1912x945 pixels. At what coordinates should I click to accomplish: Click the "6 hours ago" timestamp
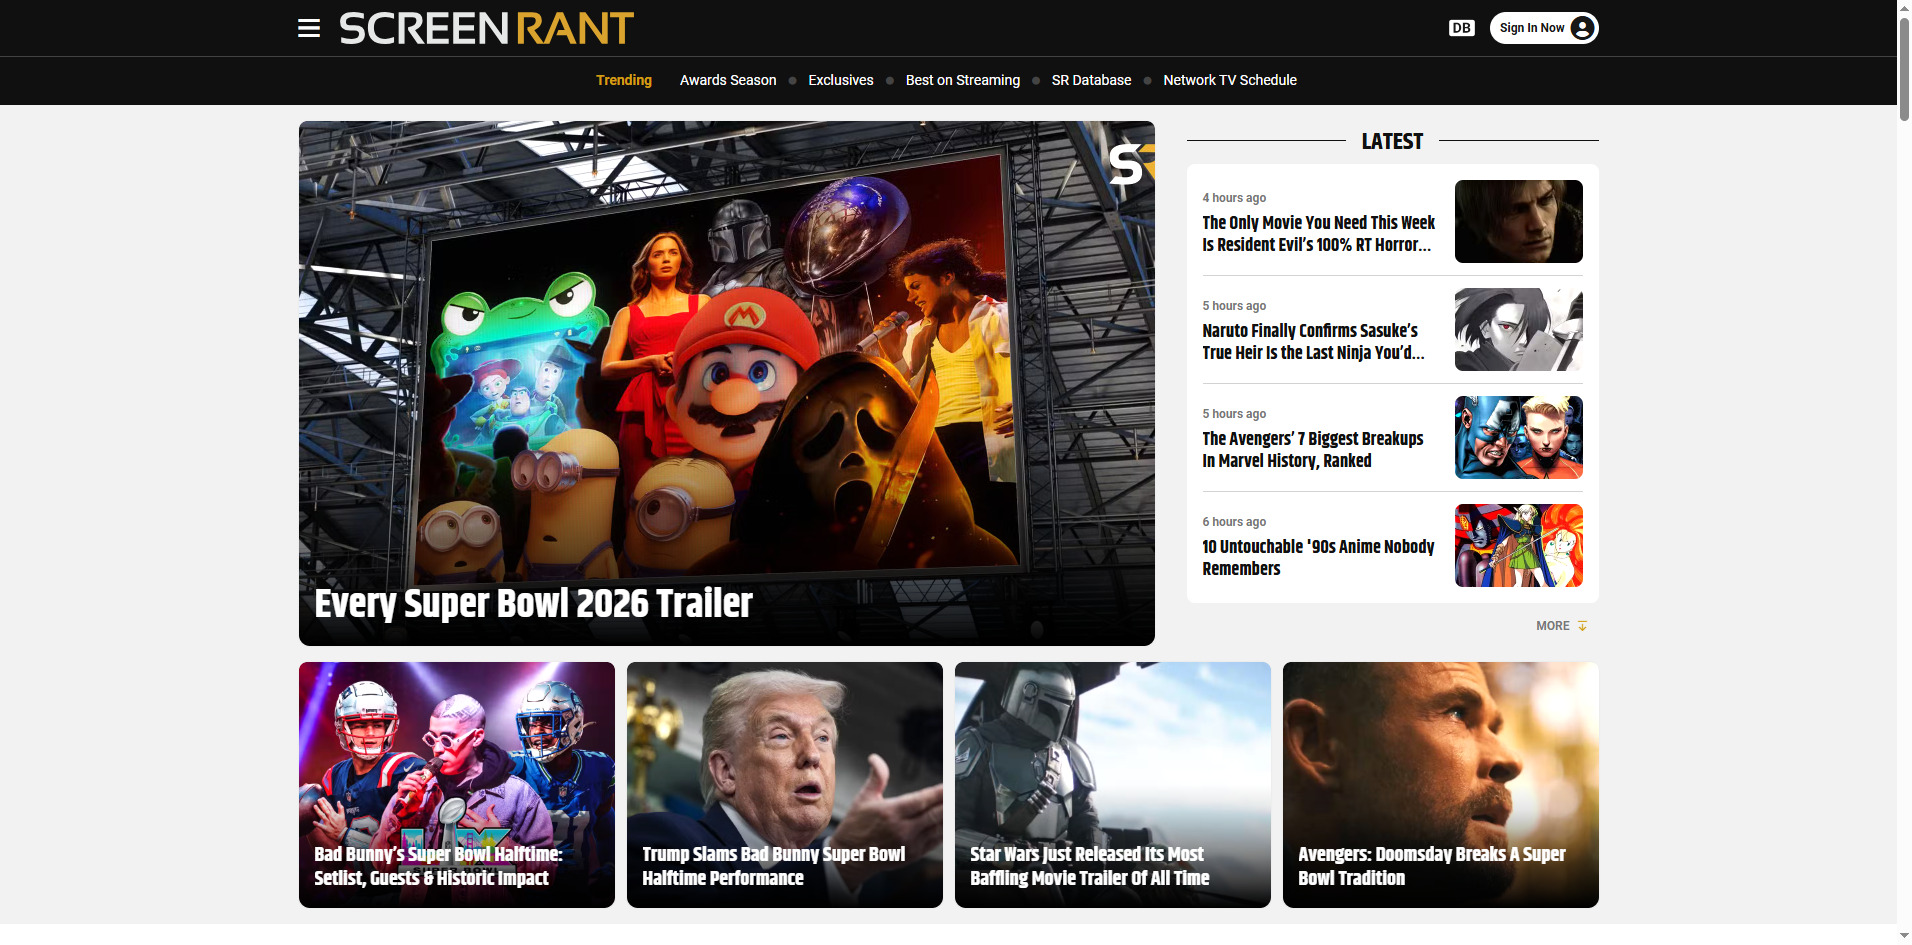tap(1234, 522)
